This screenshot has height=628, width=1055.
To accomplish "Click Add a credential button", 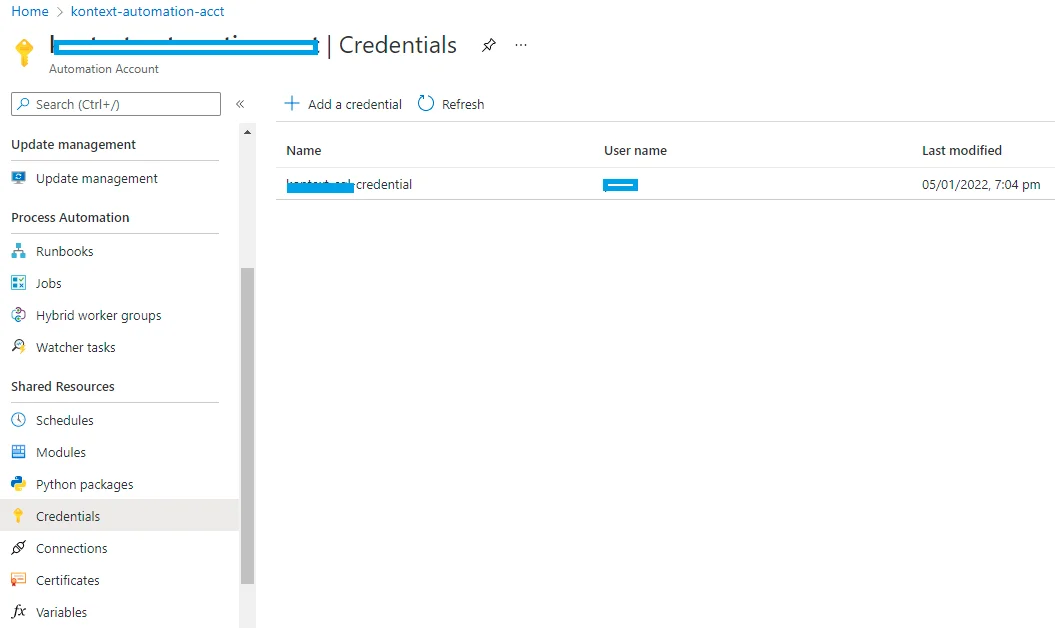I will tap(343, 104).
